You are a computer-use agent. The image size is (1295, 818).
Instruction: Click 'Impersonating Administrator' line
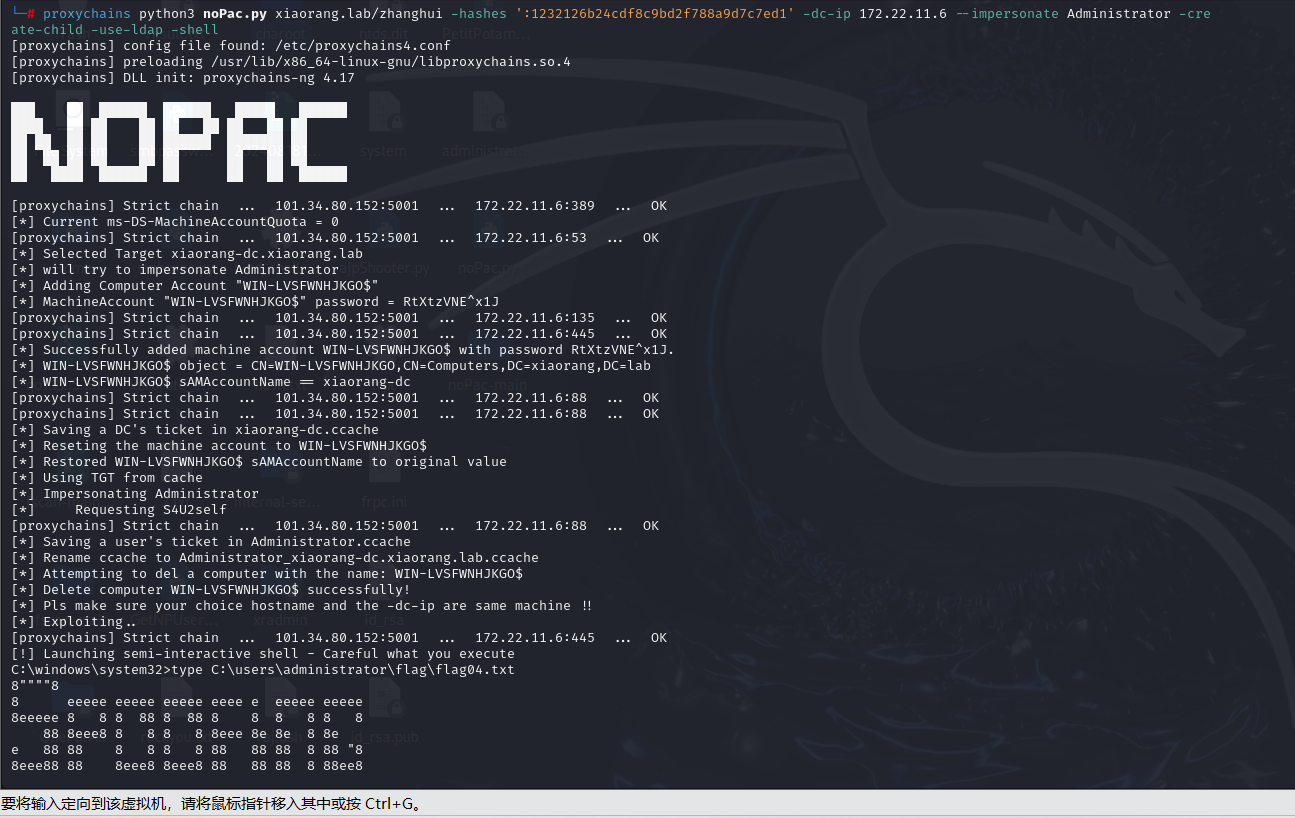coord(135,494)
